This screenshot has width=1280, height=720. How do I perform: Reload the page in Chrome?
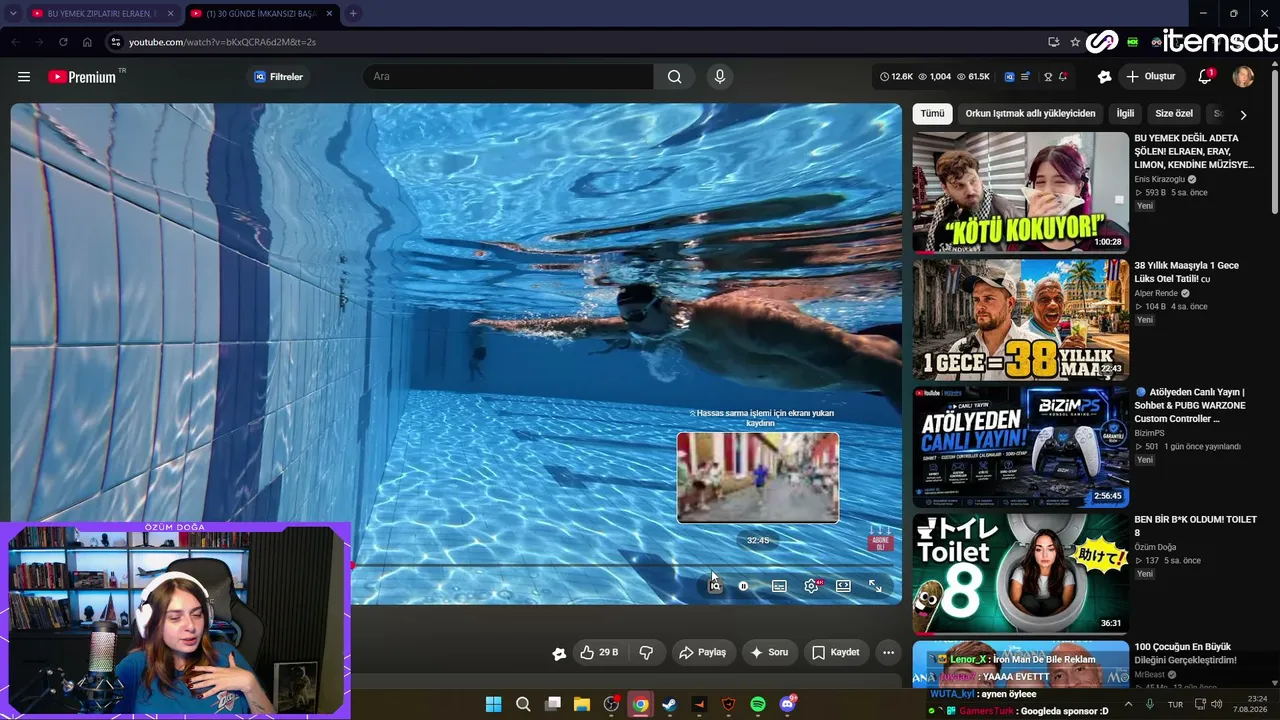(63, 42)
